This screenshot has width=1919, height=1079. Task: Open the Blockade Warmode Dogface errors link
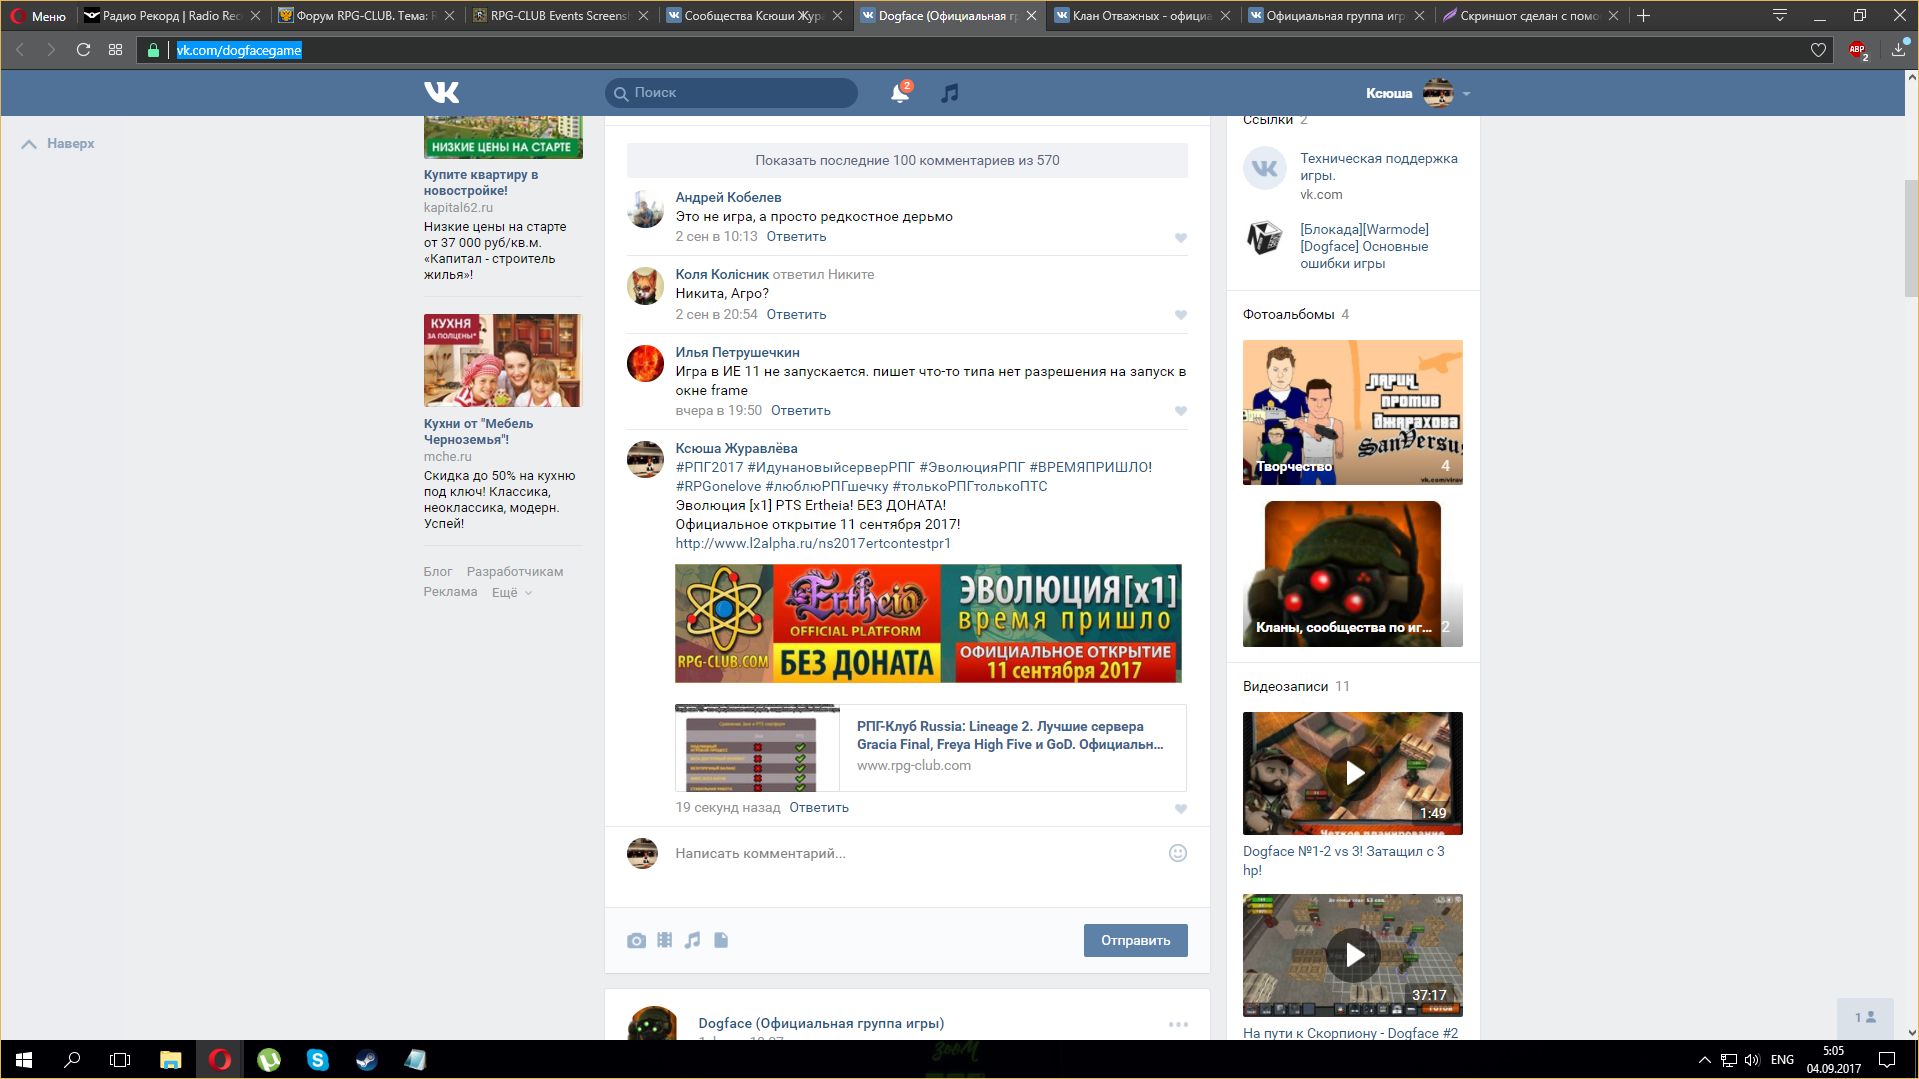pos(1364,246)
